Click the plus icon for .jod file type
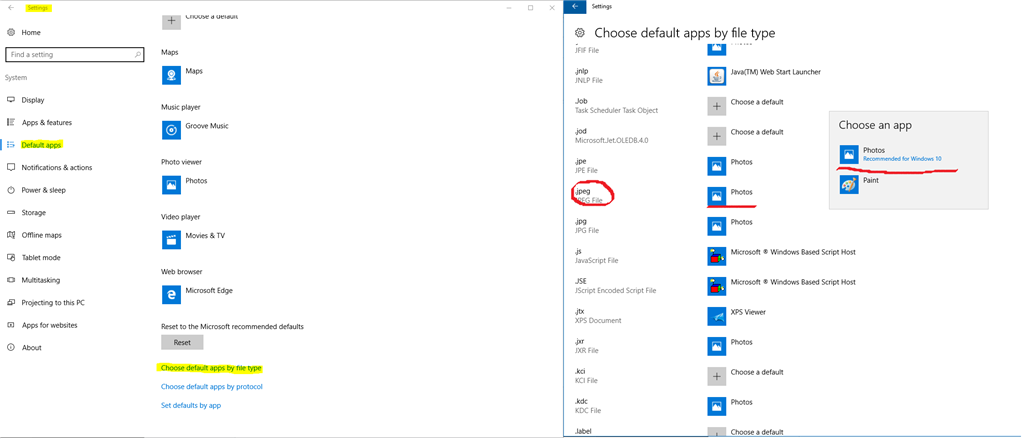 click(x=717, y=137)
